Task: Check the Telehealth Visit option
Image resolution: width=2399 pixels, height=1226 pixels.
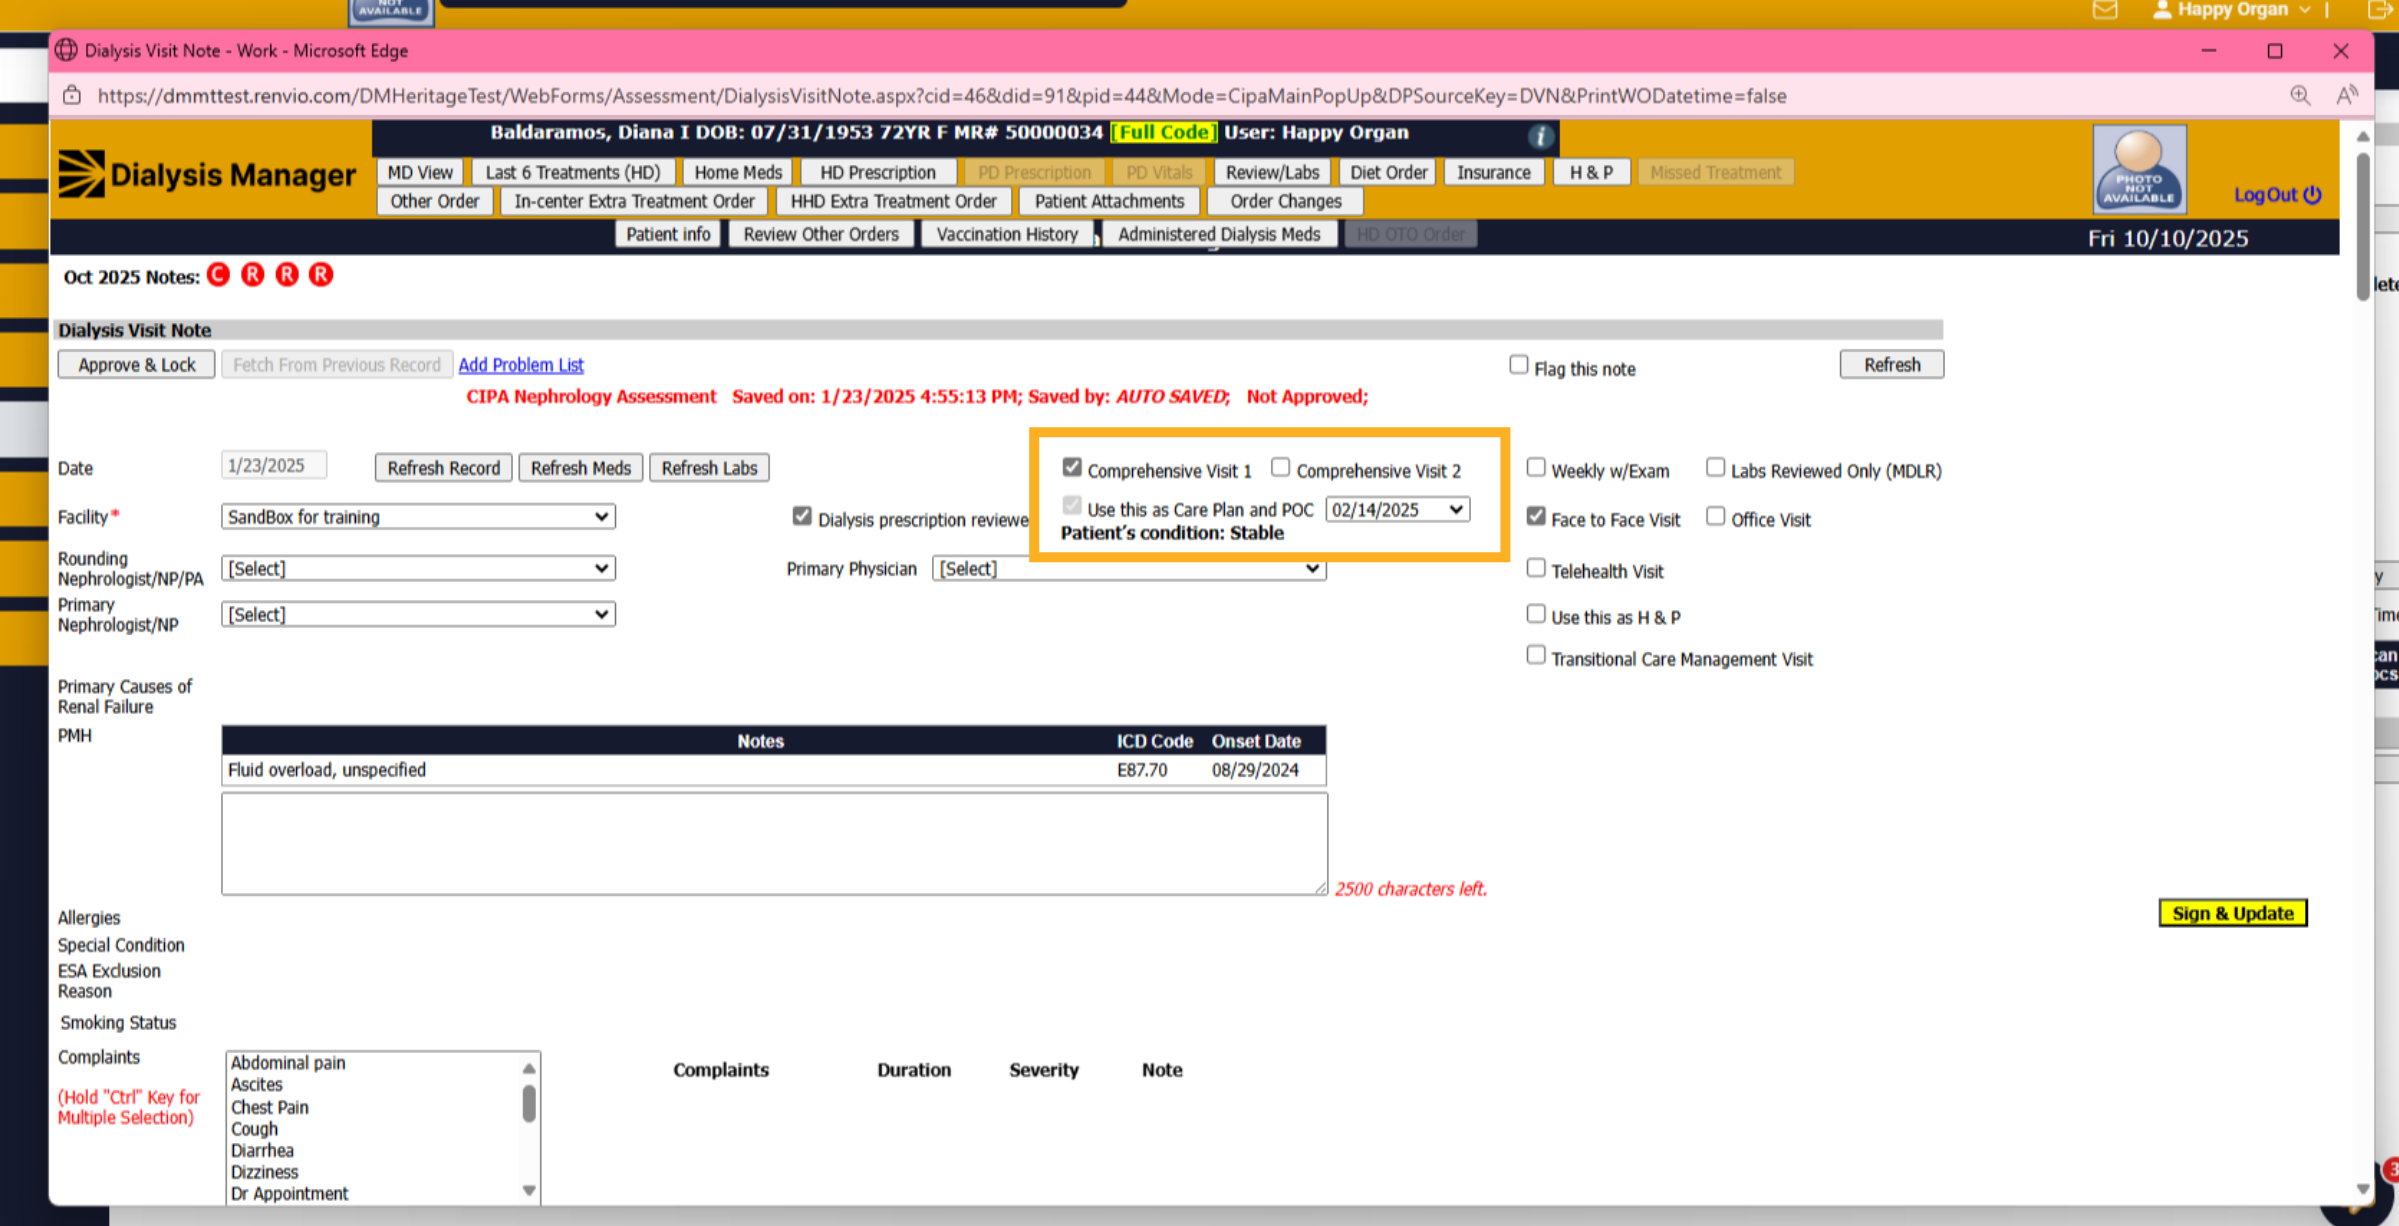Action: click(x=1536, y=568)
